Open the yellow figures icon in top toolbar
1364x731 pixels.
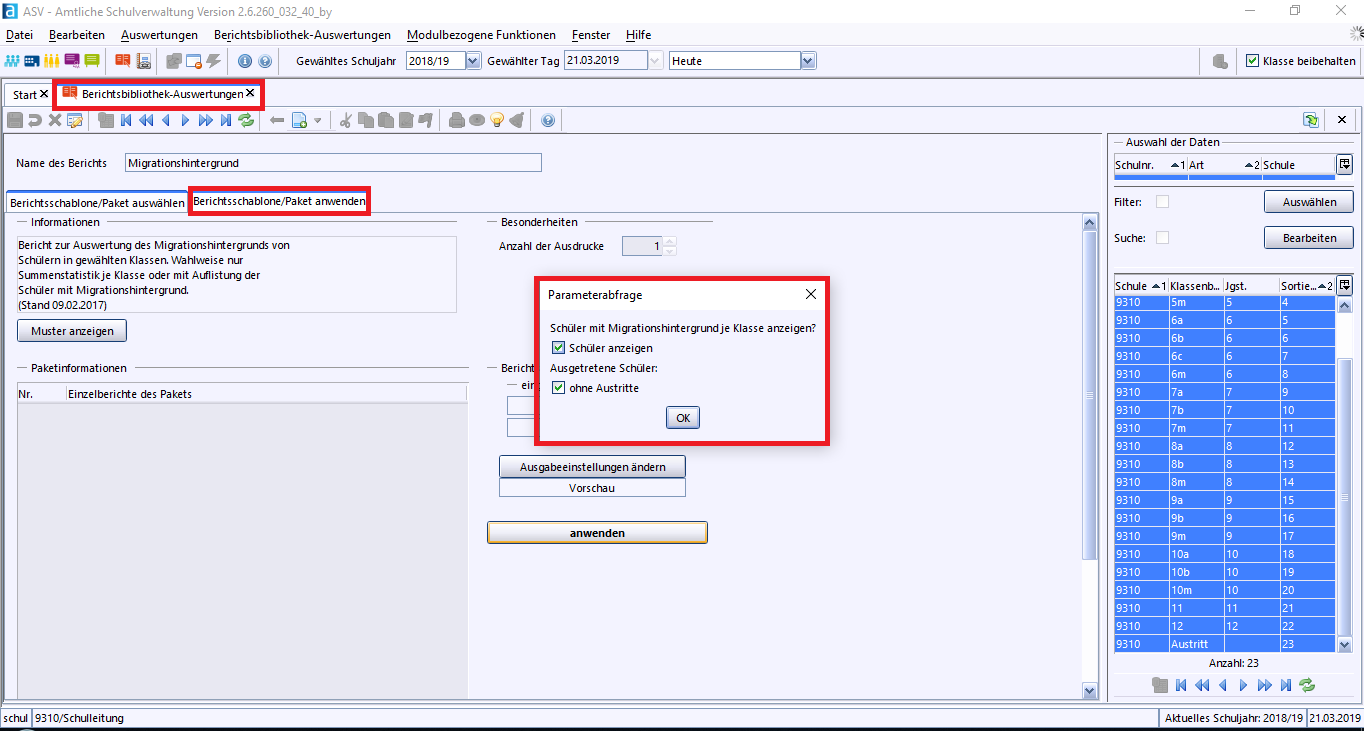[52, 61]
